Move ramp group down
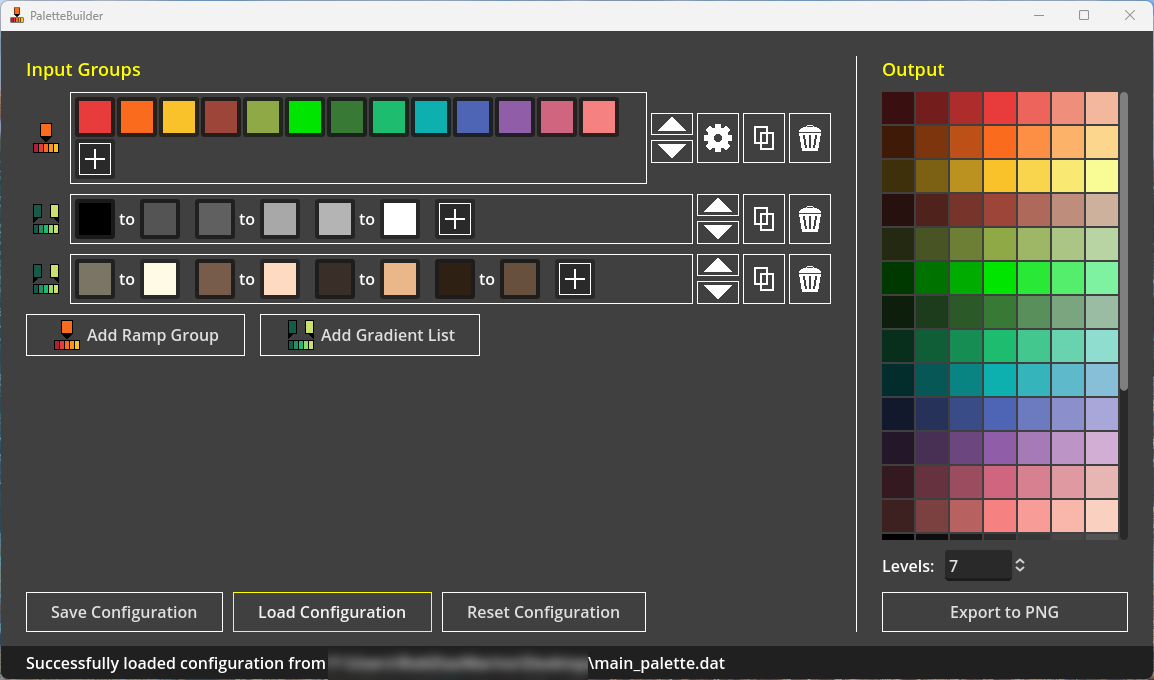 672,151
